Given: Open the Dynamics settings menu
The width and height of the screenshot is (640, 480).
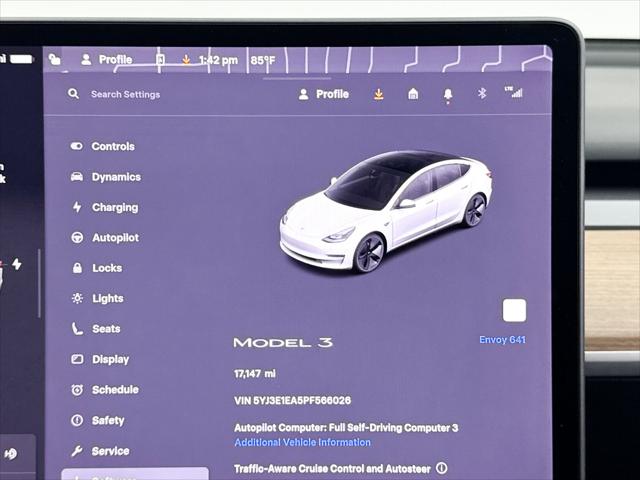Looking at the screenshot, I should click(x=106, y=177).
